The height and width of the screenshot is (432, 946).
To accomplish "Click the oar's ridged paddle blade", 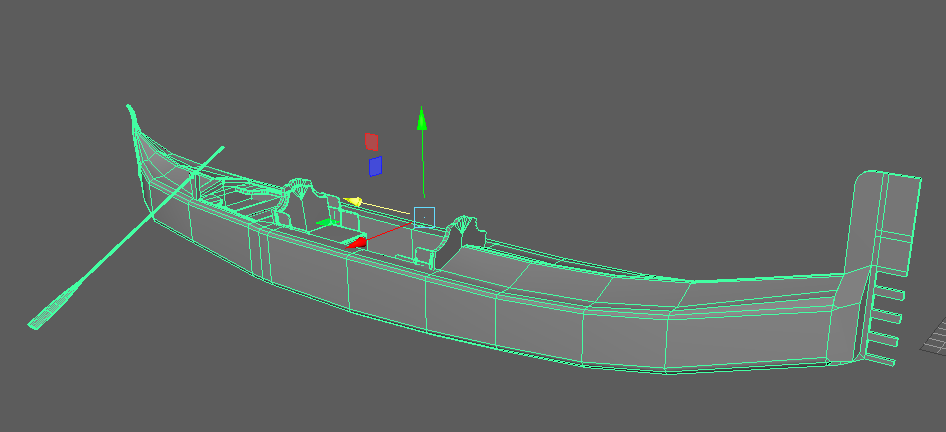I will tap(53, 307).
